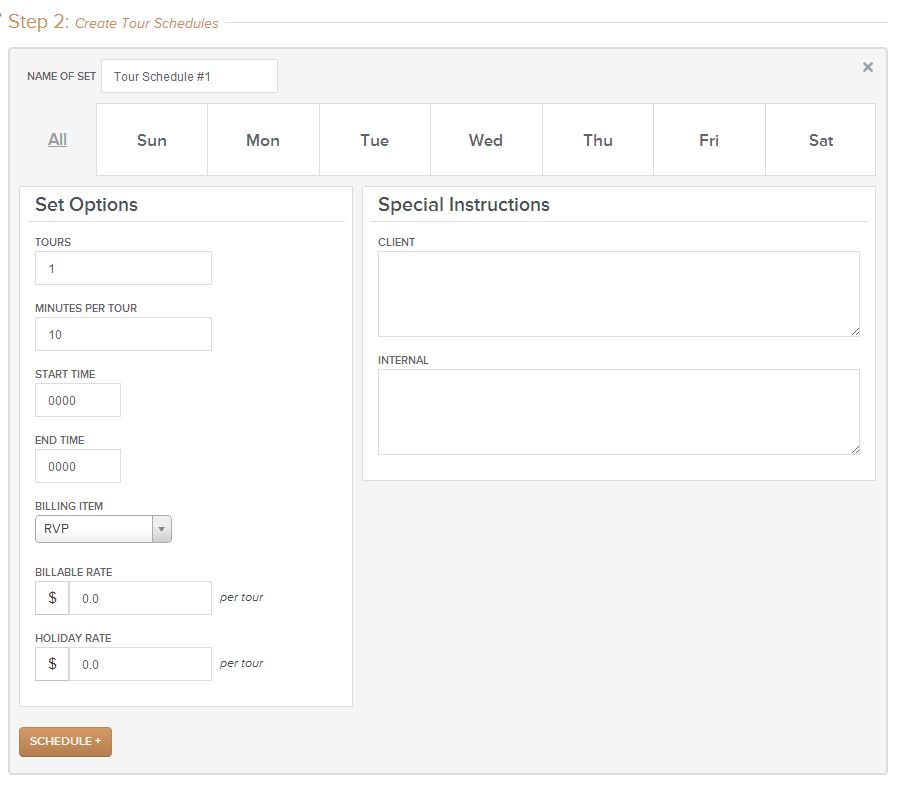The height and width of the screenshot is (785, 900).
Task: Select the Thu day tab
Action: click(598, 140)
